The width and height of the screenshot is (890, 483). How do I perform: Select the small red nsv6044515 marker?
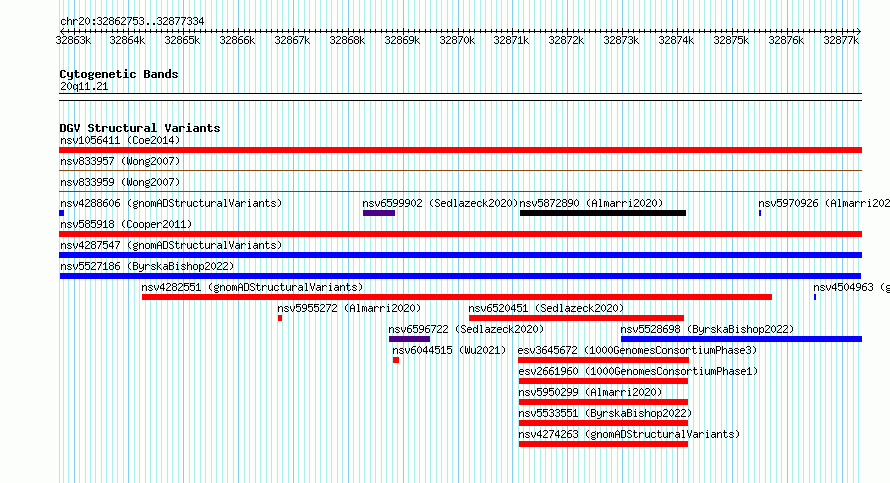pyautogui.click(x=396, y=360)
